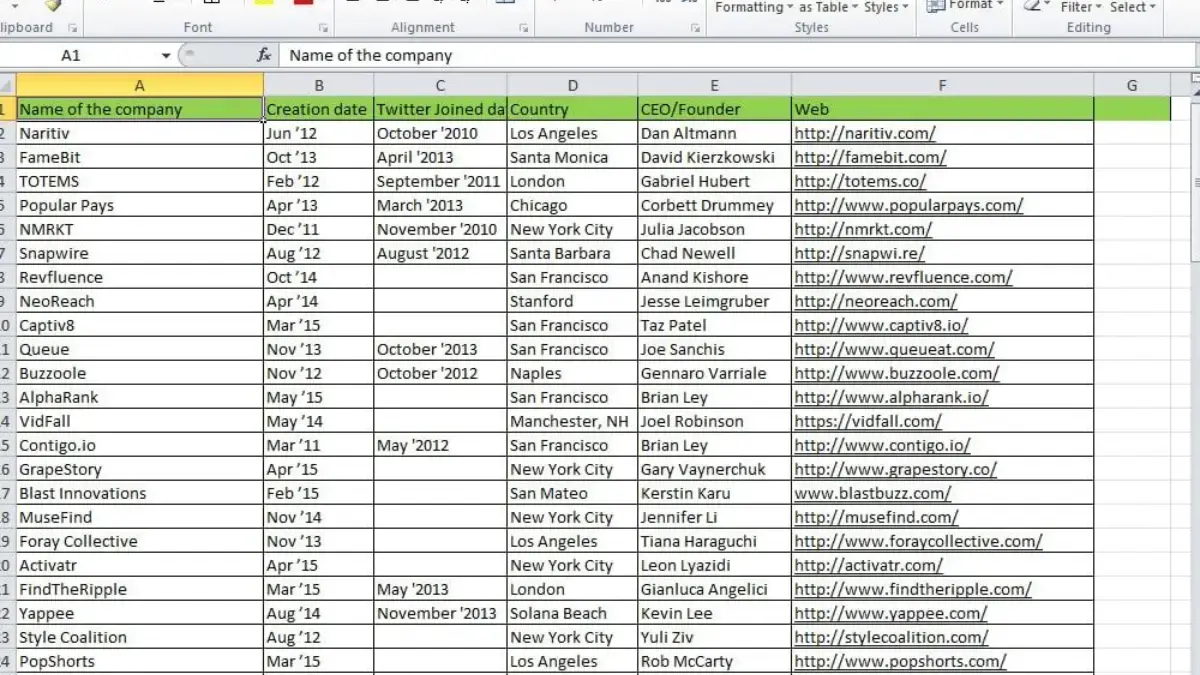This screenshot has height=675, width=1200.
Task: Select column D header
Action: point(573,85)
